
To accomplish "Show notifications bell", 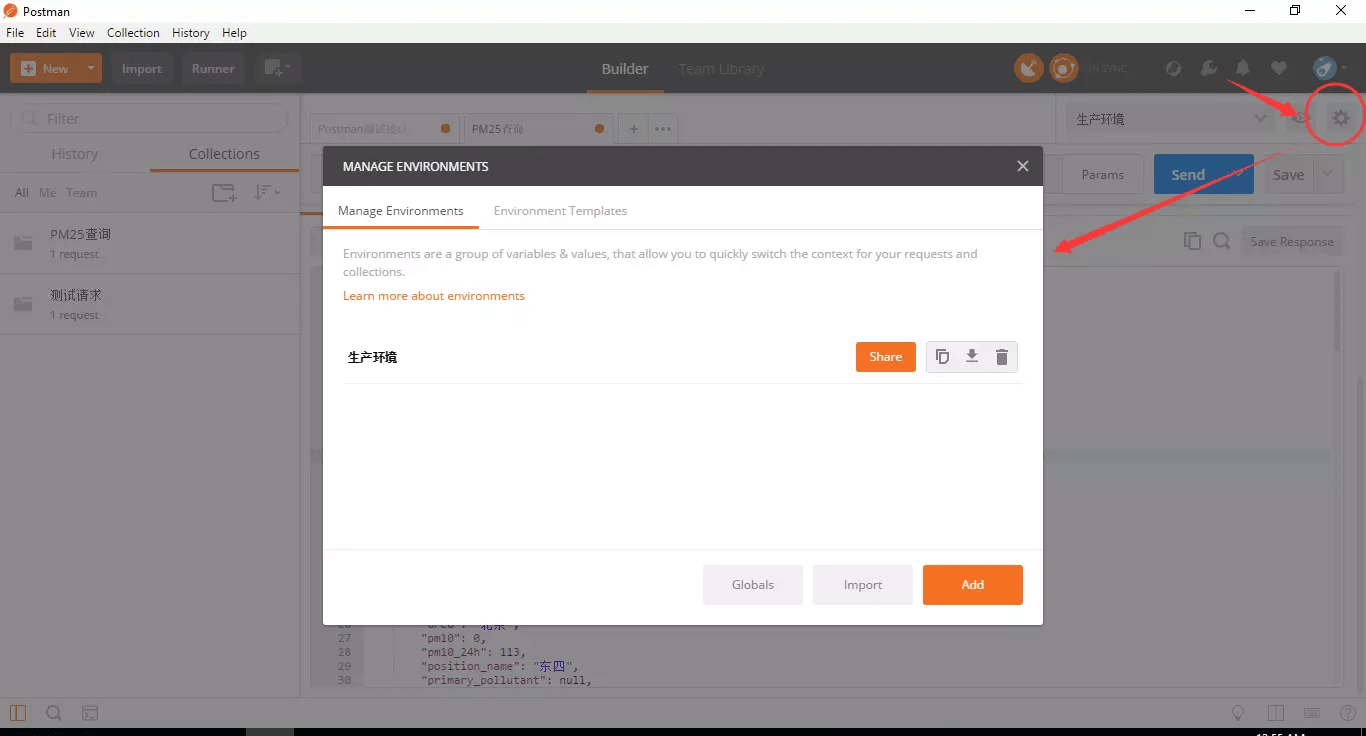I will 1243,68.
